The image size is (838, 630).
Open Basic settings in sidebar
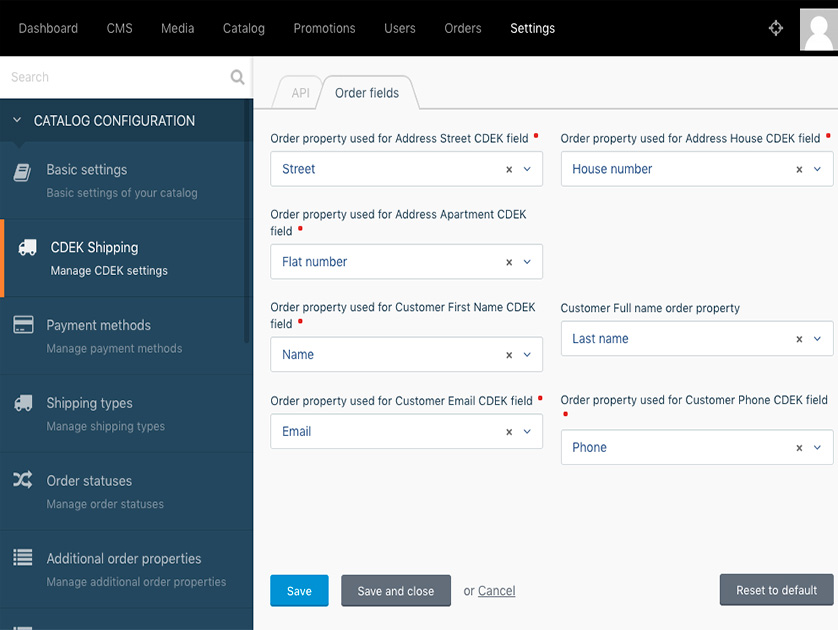point(126,181)
